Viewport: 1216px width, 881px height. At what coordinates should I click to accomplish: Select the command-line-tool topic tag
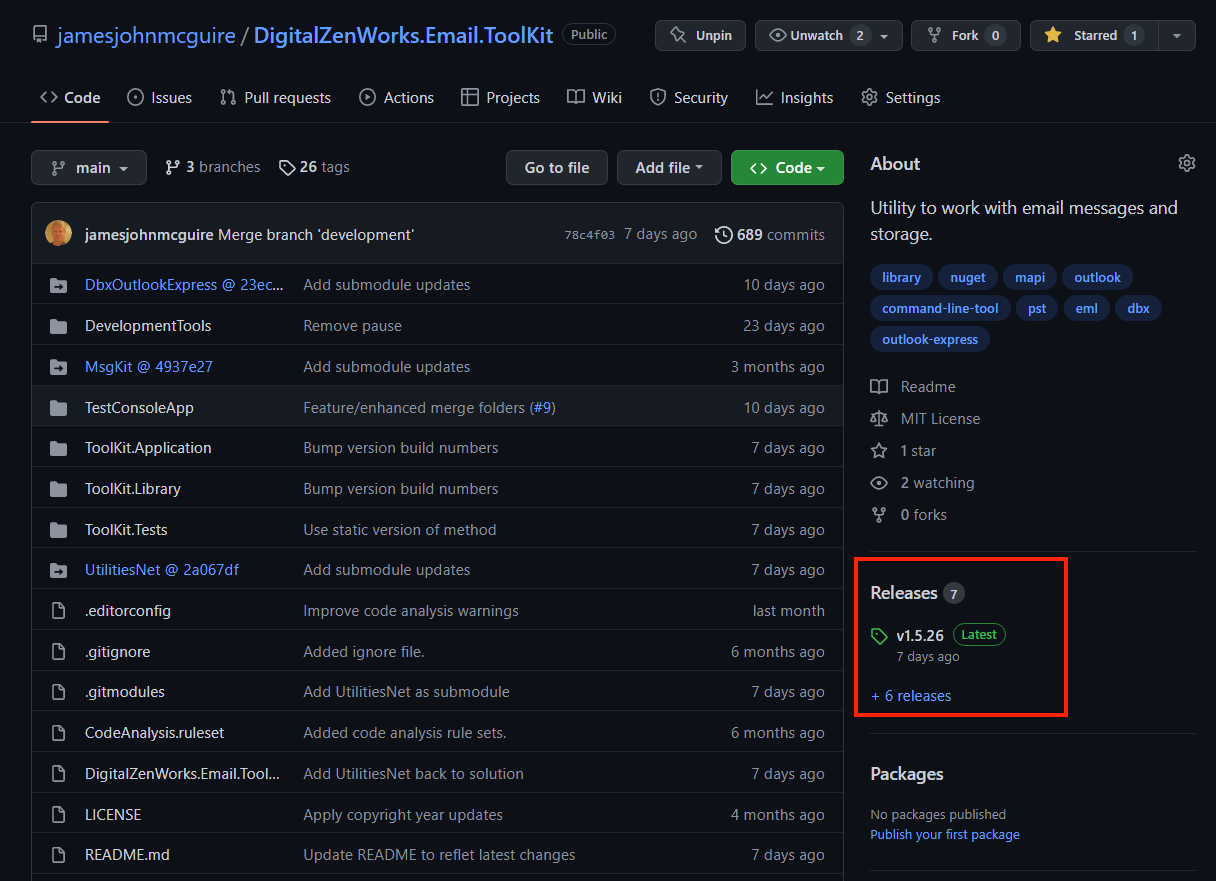tap(940, 308)
